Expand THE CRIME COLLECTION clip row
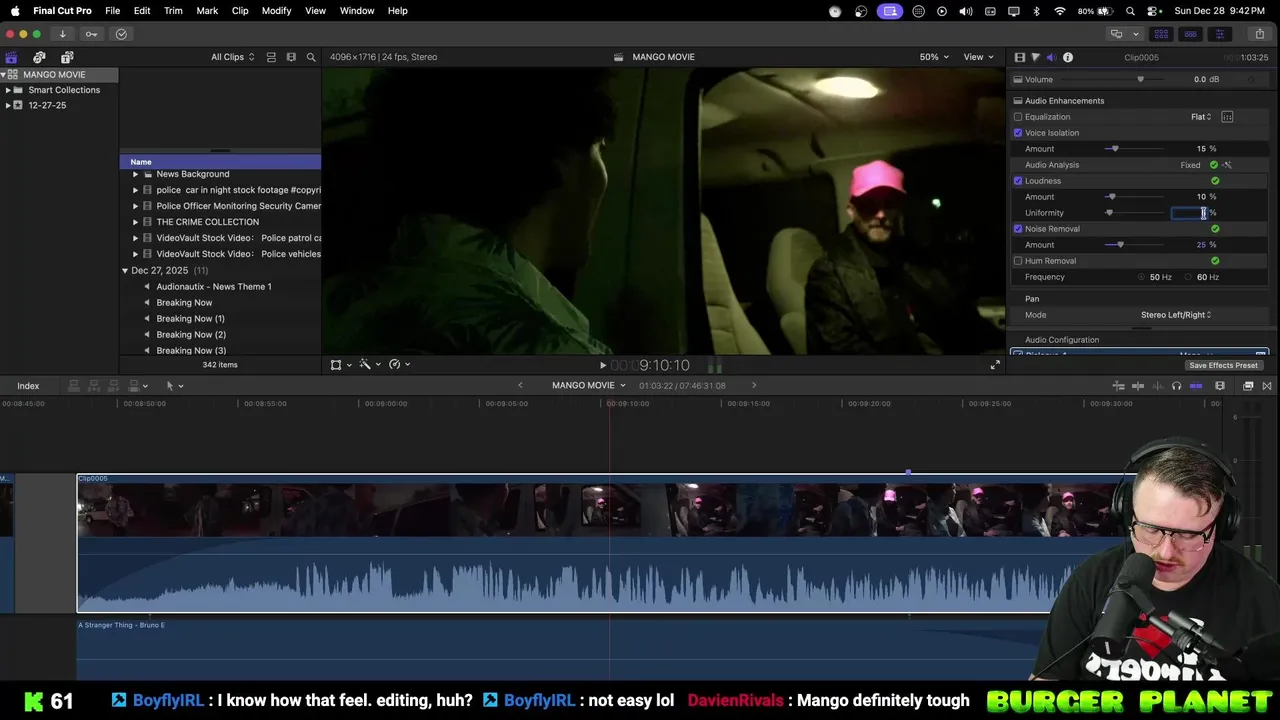 [135, 222]
